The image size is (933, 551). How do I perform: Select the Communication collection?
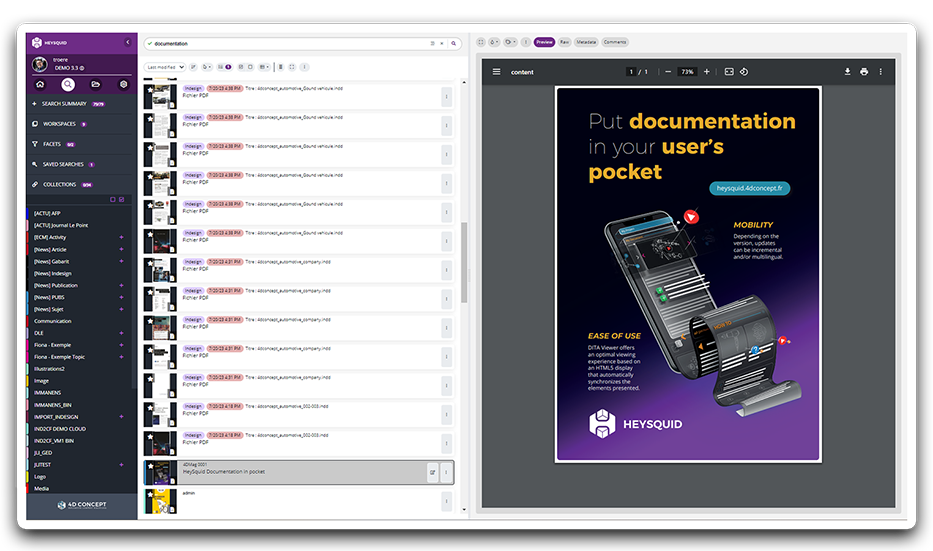[52, 321]
